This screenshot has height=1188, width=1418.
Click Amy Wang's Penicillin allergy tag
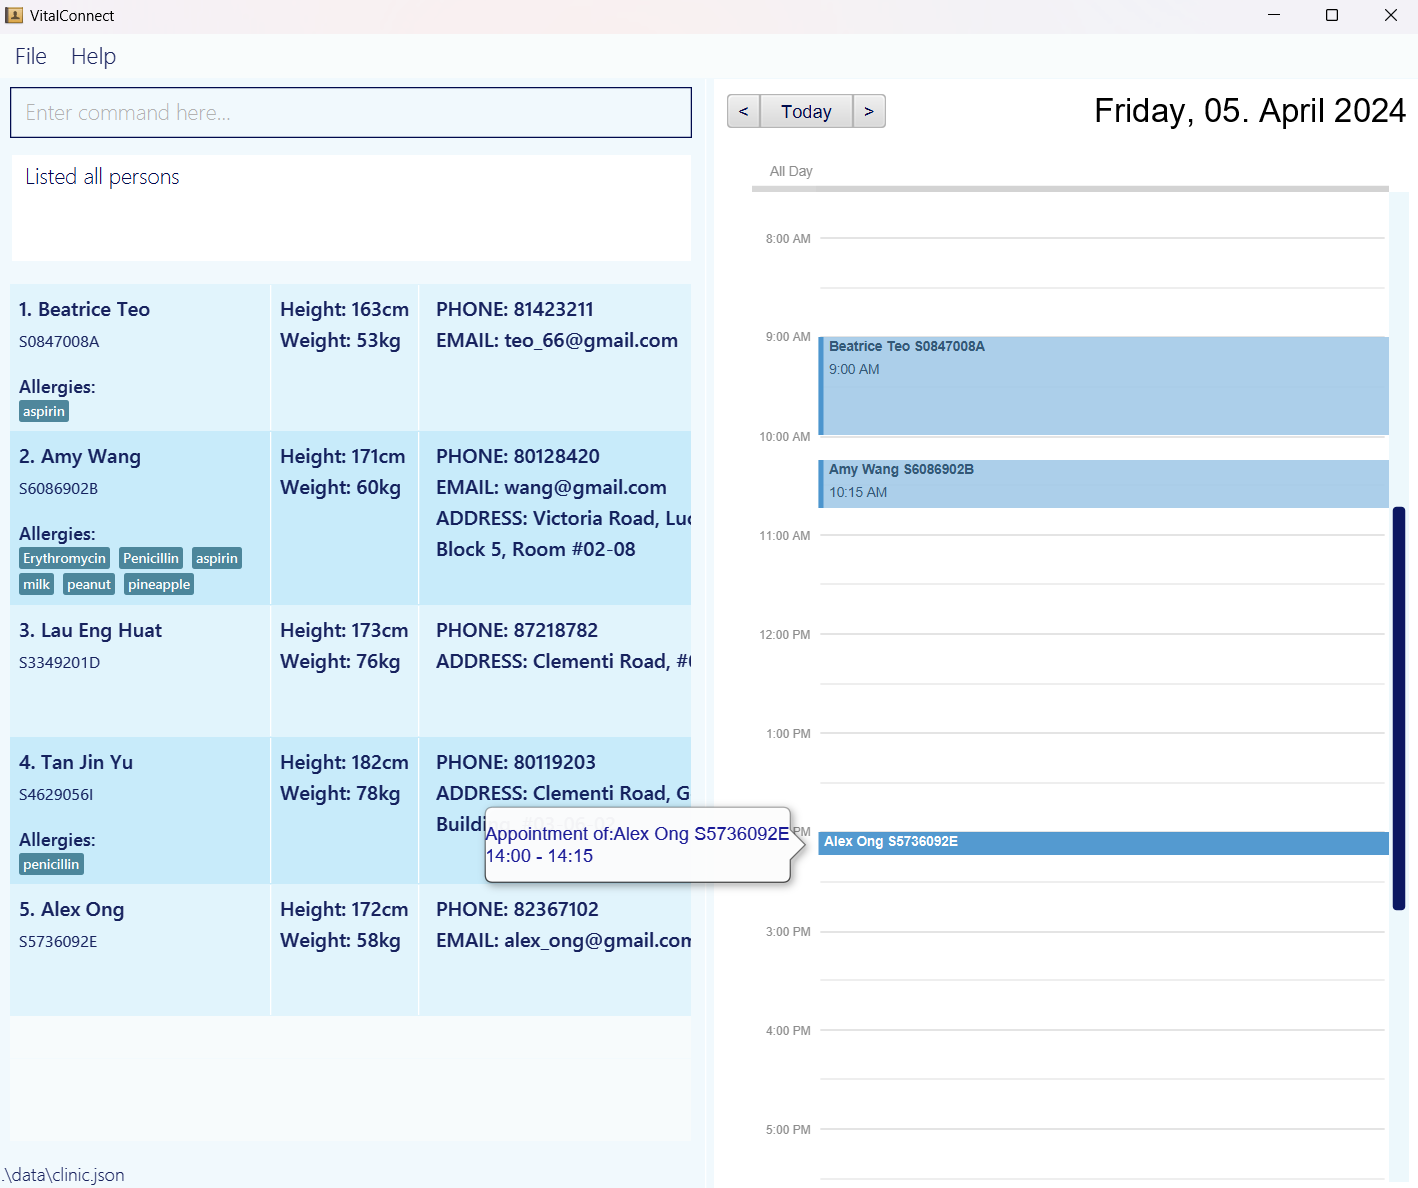tap(151, 558)
